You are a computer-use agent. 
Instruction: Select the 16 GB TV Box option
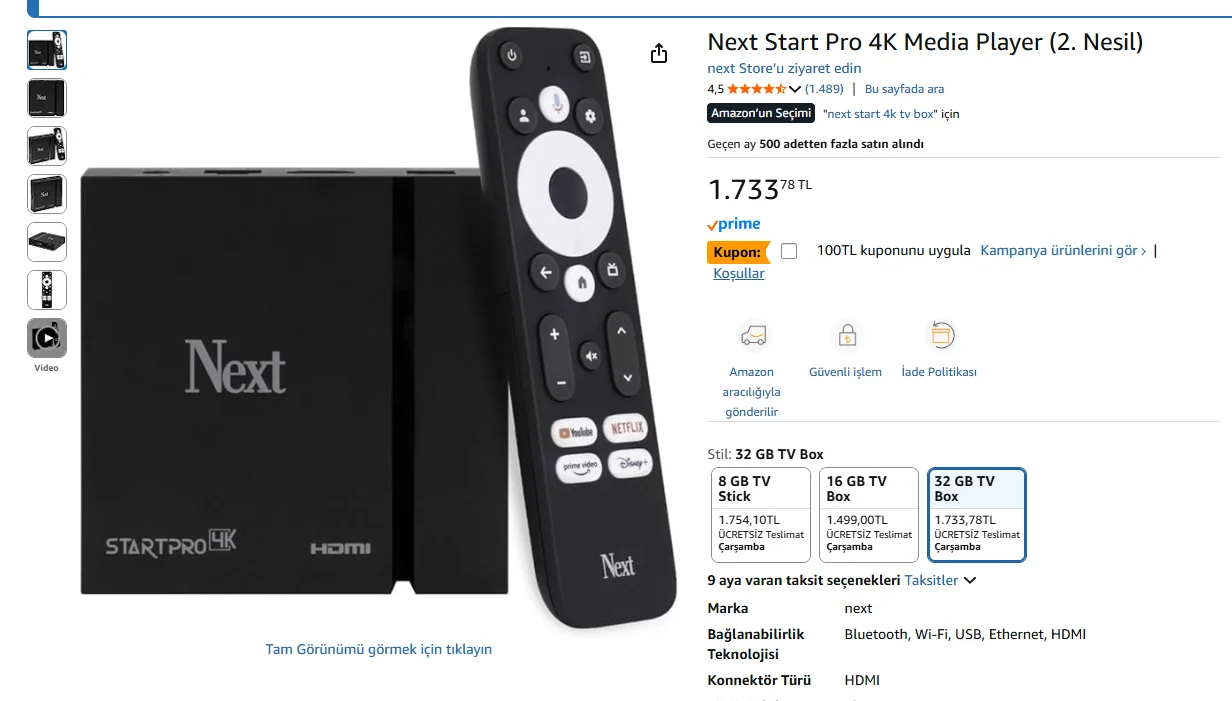pos(869,515)
